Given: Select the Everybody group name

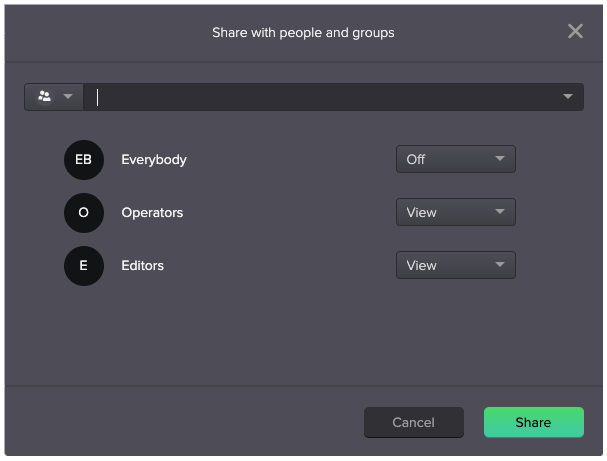Looking at the screenshot, I should [x=154, y=159].
